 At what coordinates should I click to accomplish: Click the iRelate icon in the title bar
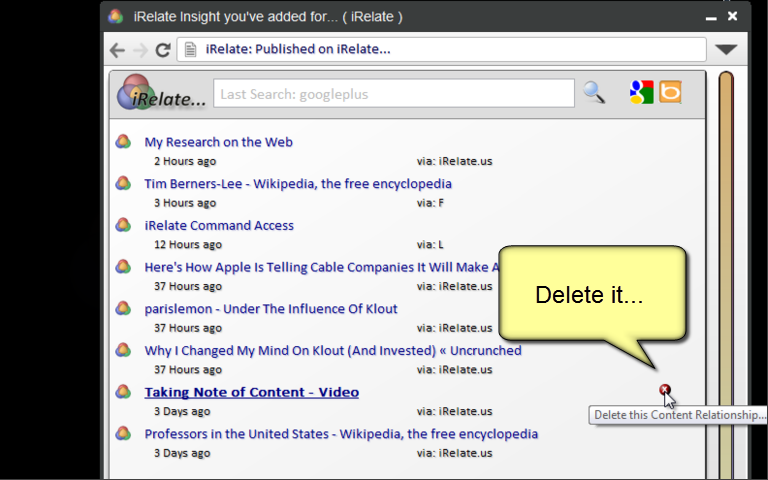point(116,16)
